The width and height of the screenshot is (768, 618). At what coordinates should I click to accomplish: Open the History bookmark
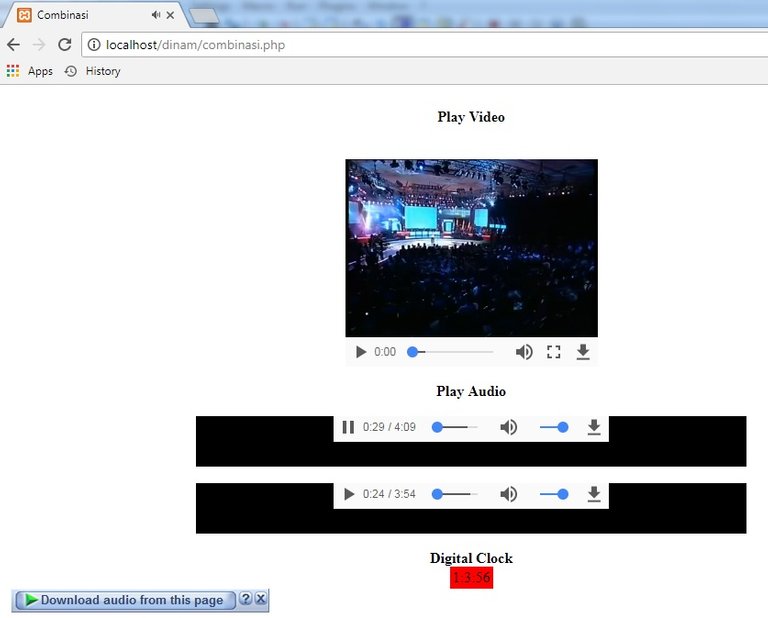click(x=93, y=71)
